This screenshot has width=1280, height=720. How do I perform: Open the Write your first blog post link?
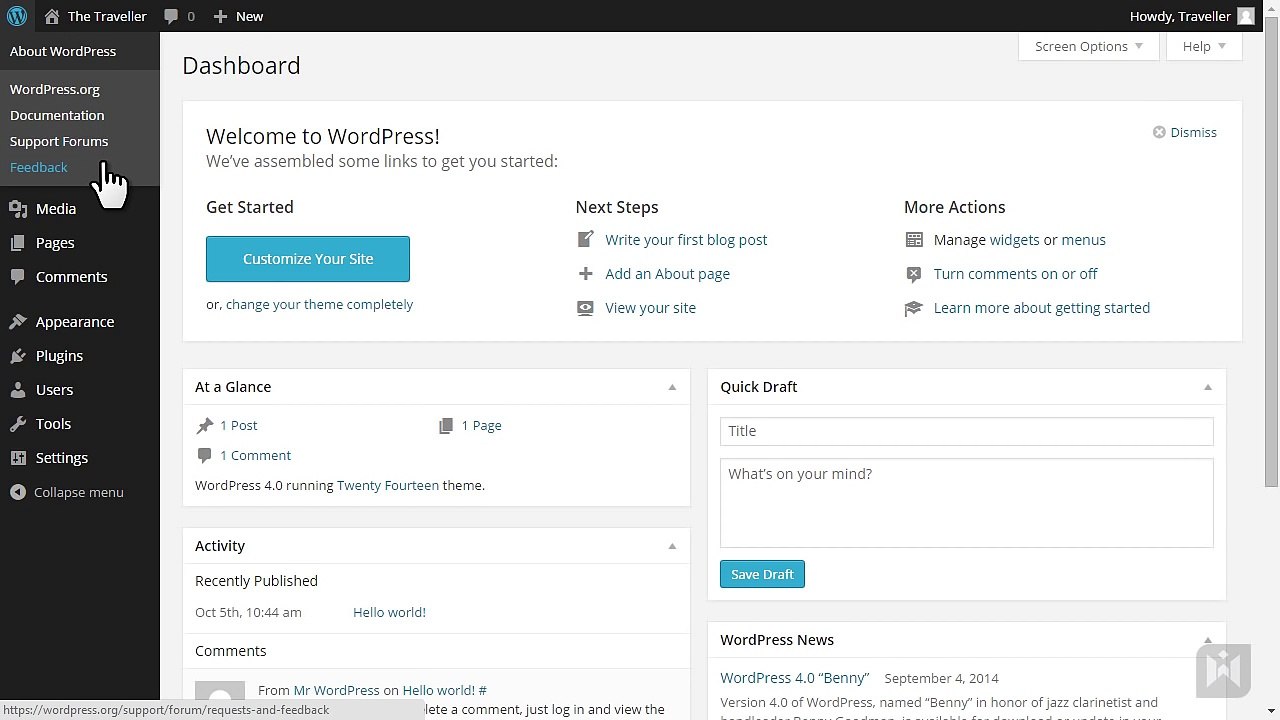point(686,240)
